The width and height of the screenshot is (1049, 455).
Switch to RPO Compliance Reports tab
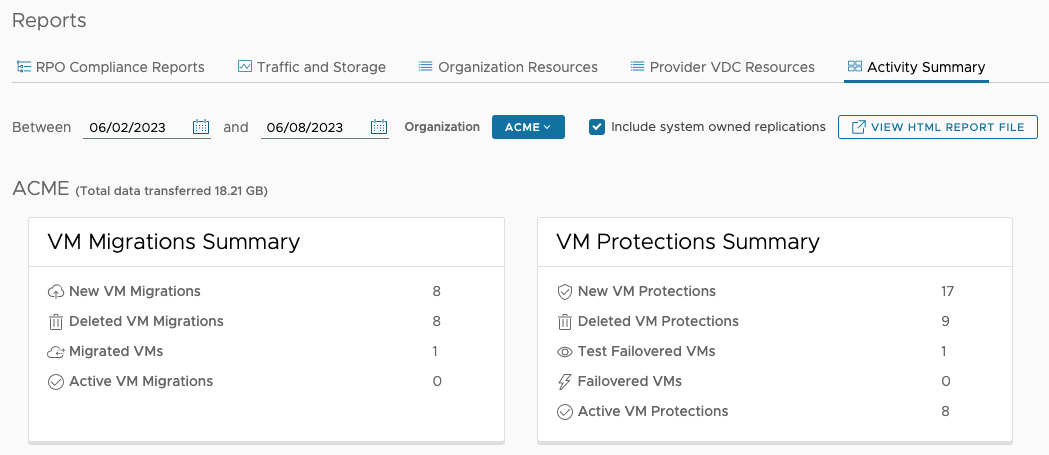pos(110,67)
